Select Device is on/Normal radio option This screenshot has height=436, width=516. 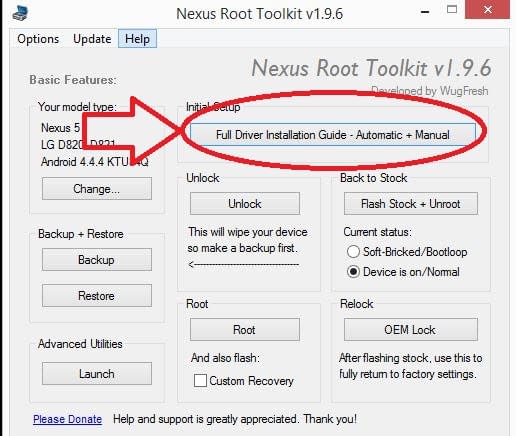[x=403, y=272]
